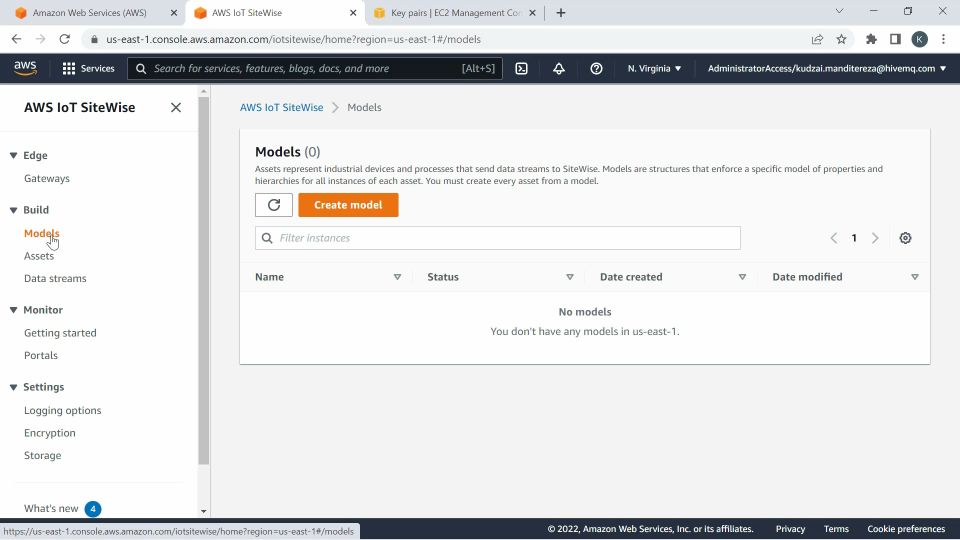Open the N. Virginia region dropdown
The image size is (960, 540).
pyautogui.click(x=654, y=69)
